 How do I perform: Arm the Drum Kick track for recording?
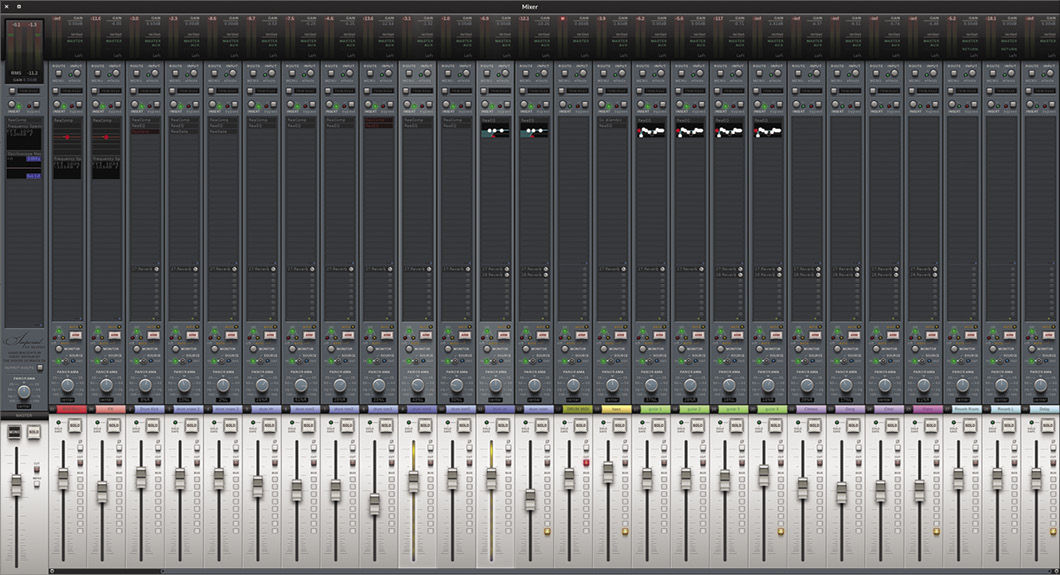coord(153,335)
